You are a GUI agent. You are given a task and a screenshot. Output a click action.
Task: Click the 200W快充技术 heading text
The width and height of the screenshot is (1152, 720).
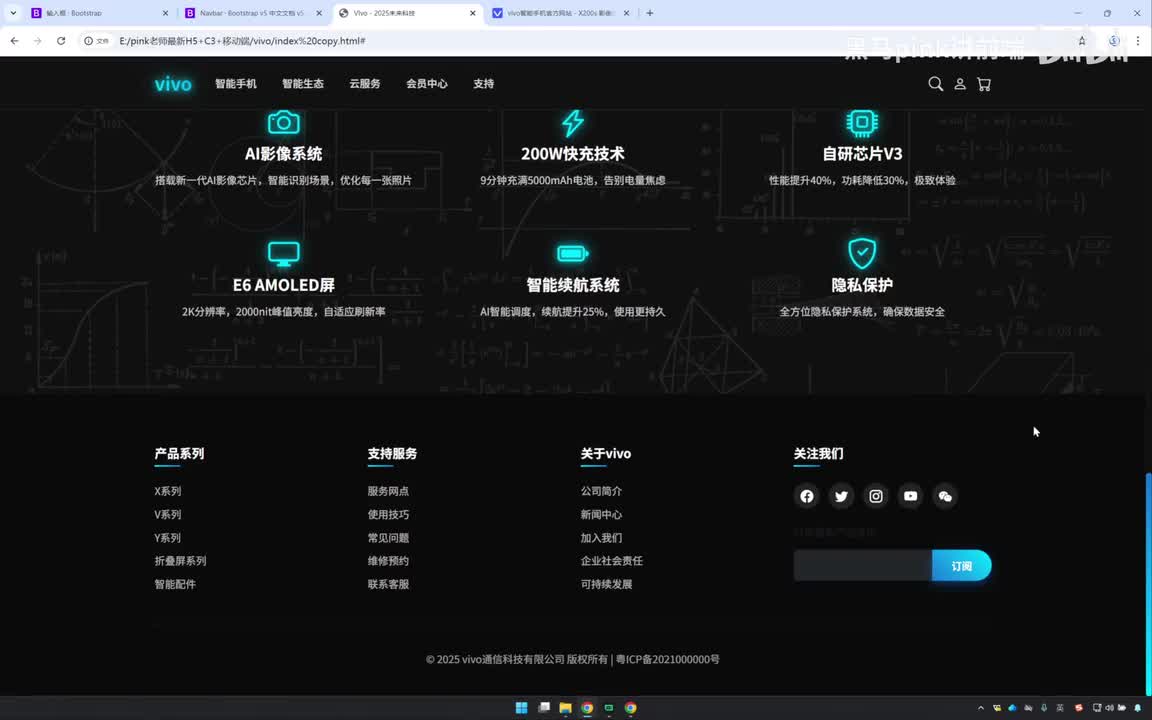(x=573, y=154)
